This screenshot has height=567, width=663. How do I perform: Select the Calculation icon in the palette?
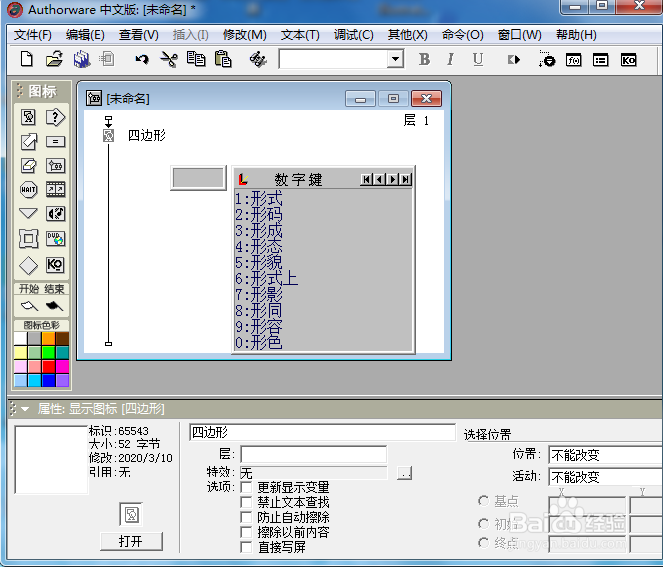(x=55, y=141)
